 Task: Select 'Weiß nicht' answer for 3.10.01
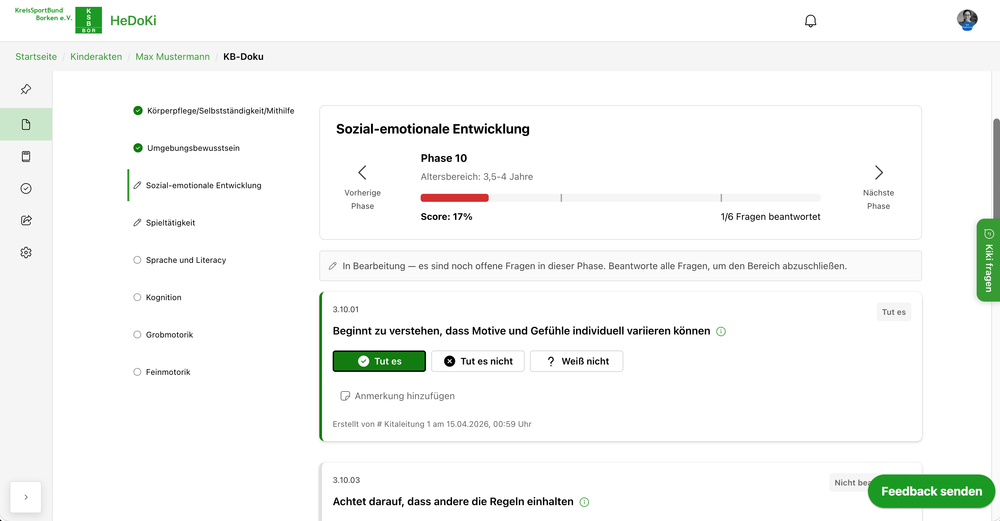[x=577, y=361]
